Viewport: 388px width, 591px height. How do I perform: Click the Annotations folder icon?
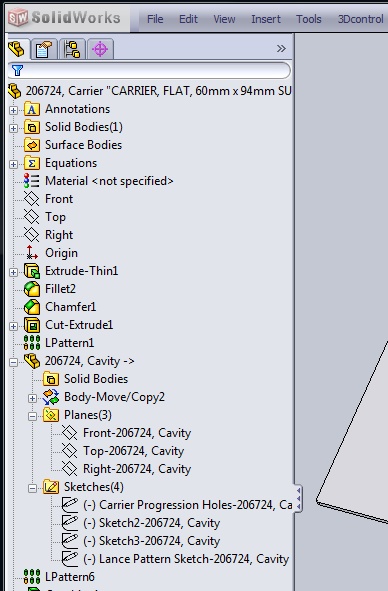(32, 109)
